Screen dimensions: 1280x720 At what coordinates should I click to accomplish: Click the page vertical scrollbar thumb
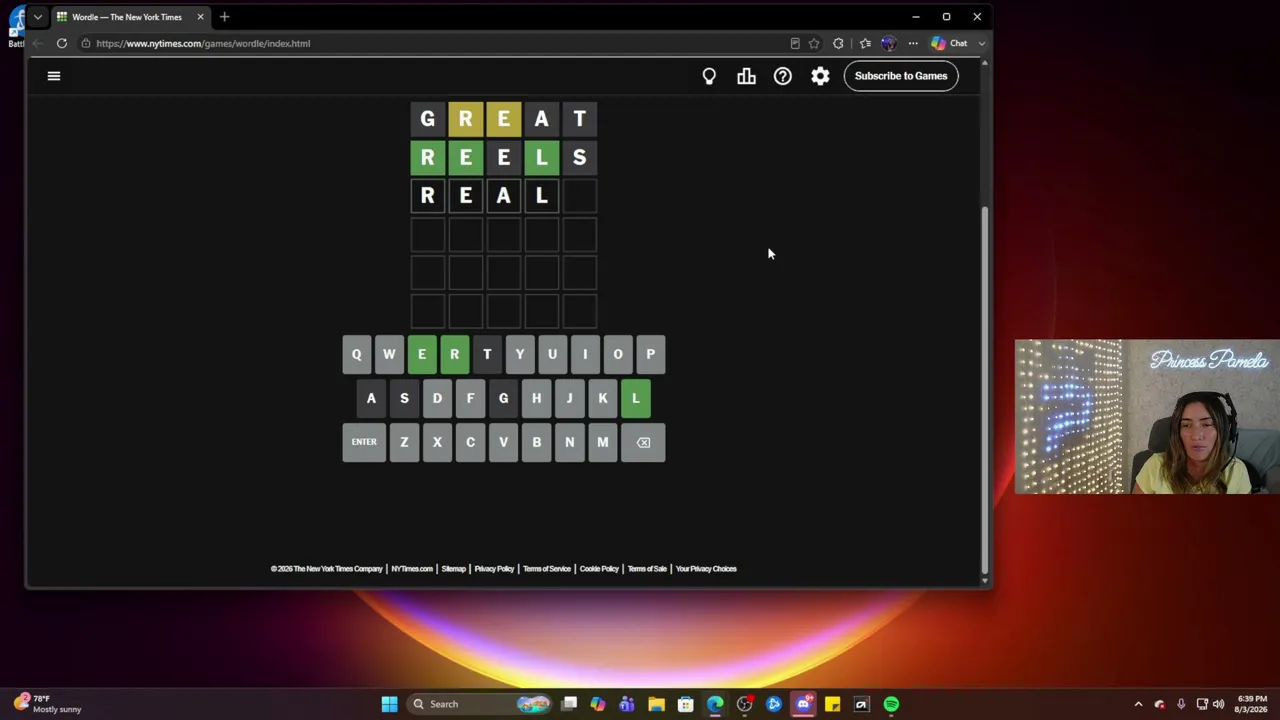(x=985, y=390)
